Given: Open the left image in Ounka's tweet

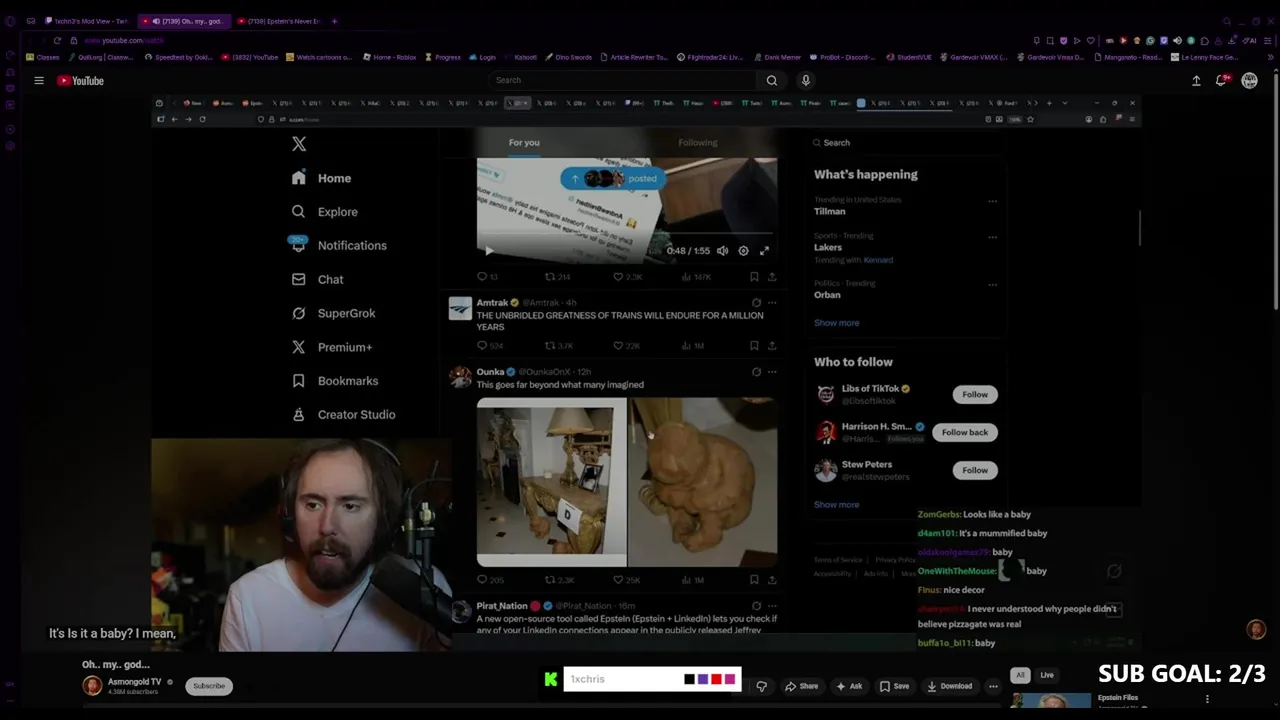Looking at the screenshot, I should [x=551, y=482].
